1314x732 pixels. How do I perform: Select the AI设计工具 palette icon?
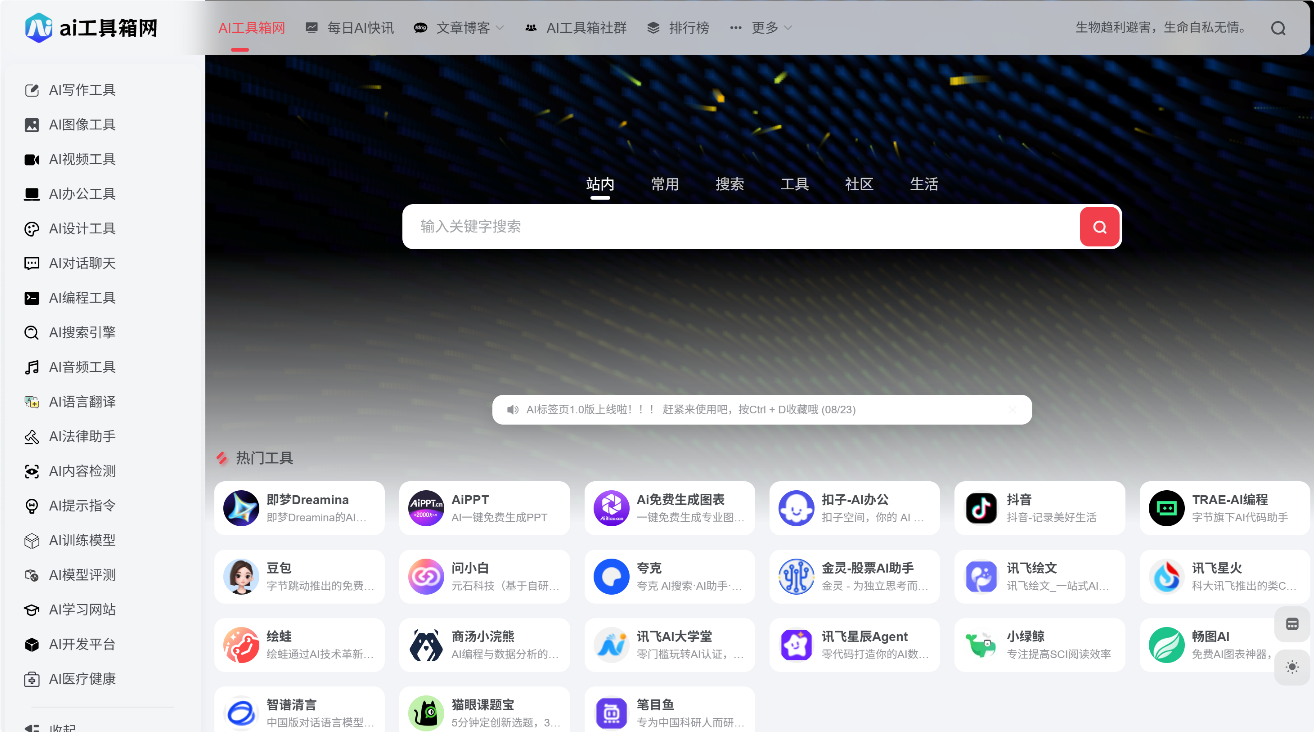click(x=31, y=229)
